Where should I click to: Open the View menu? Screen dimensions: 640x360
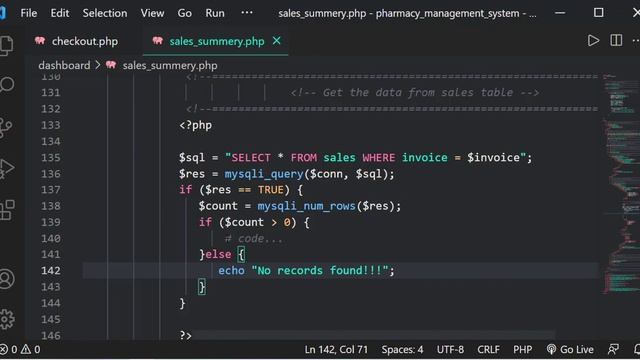(152, 13)
